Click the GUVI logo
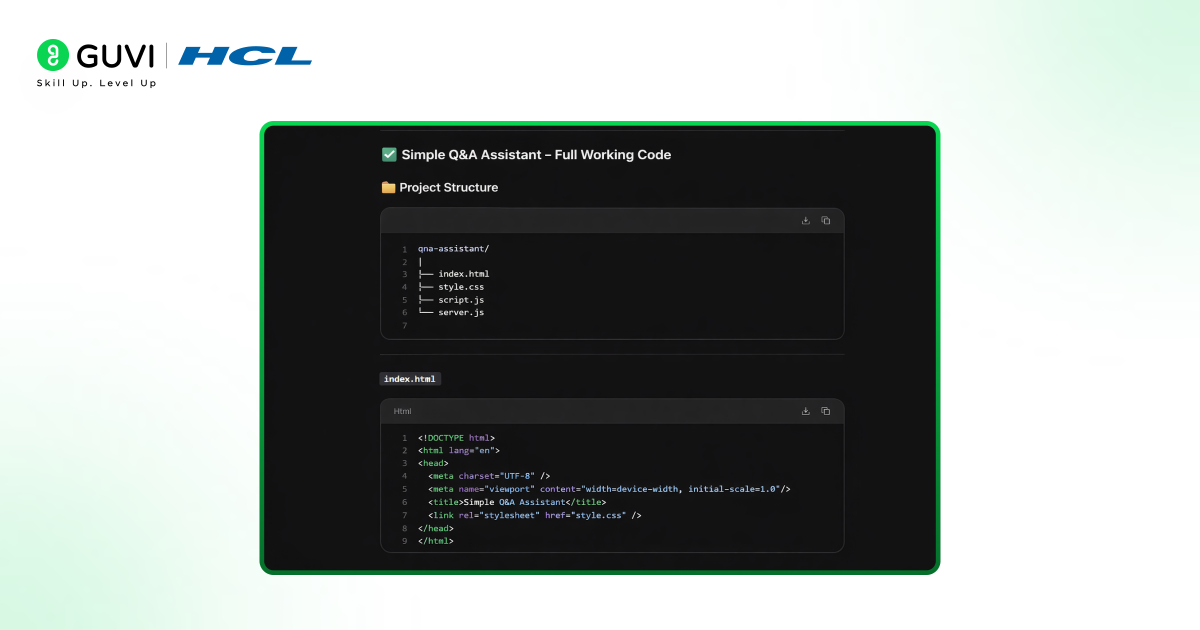 click(x=95, y=55)
